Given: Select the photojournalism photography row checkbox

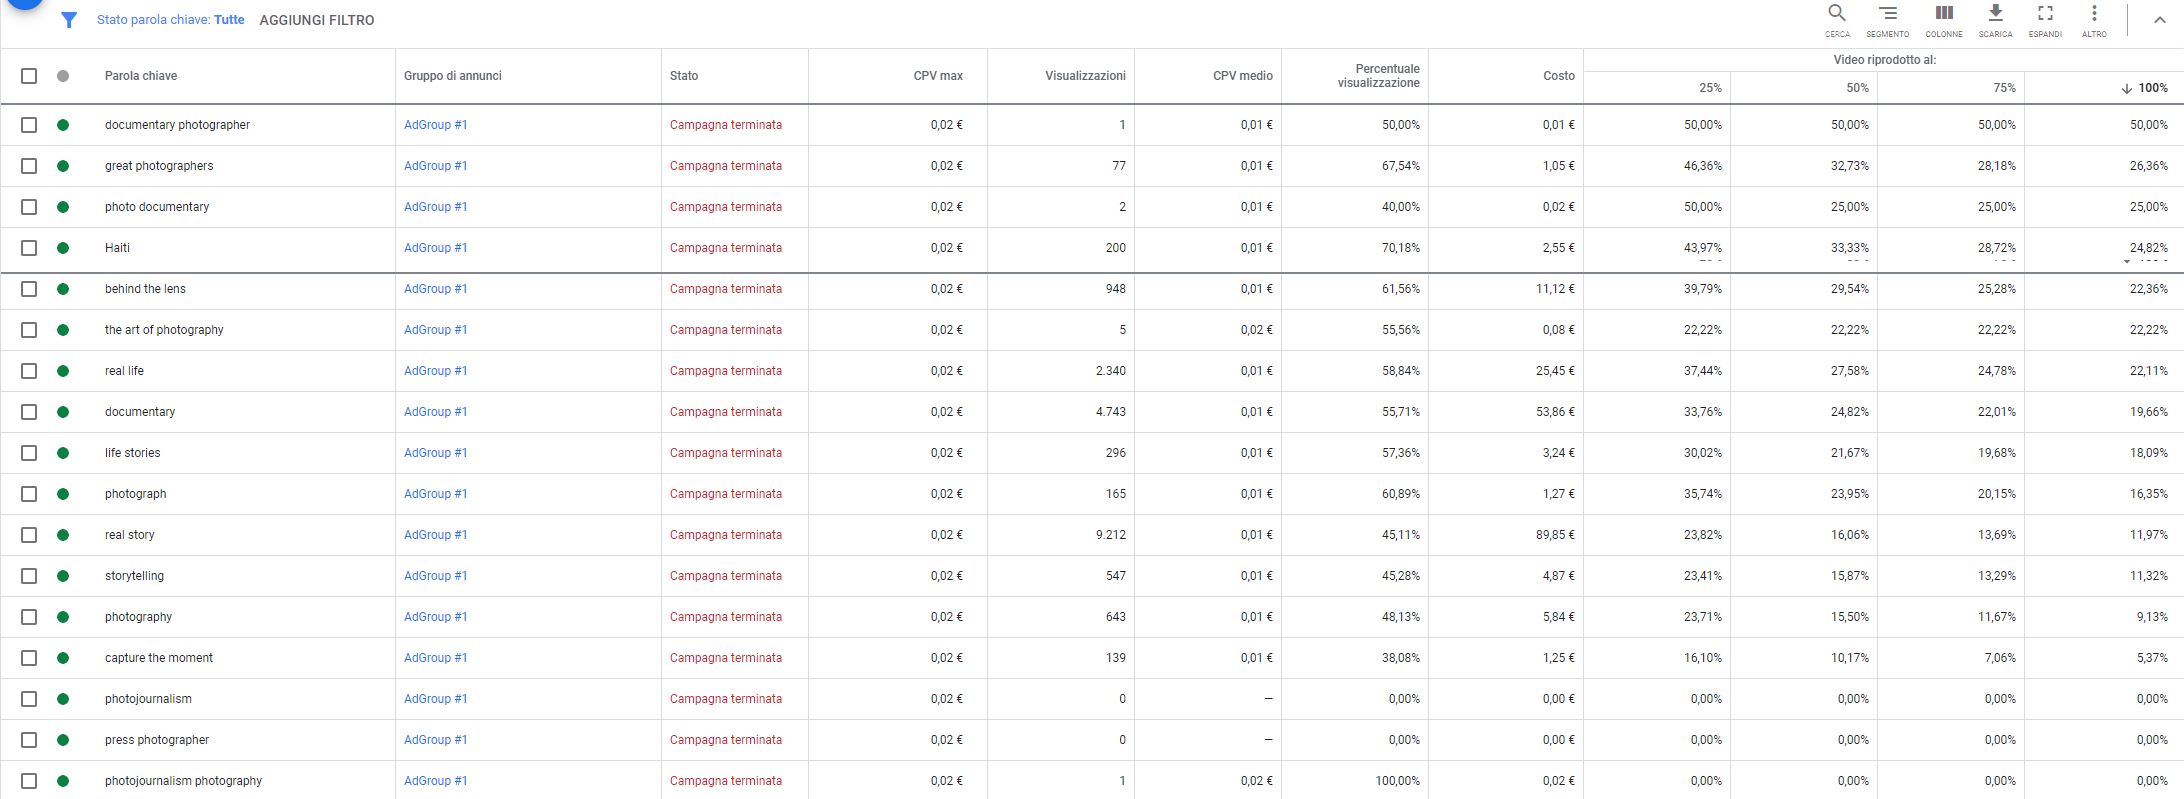Looking at the screenshot, I should coord(29,781).
